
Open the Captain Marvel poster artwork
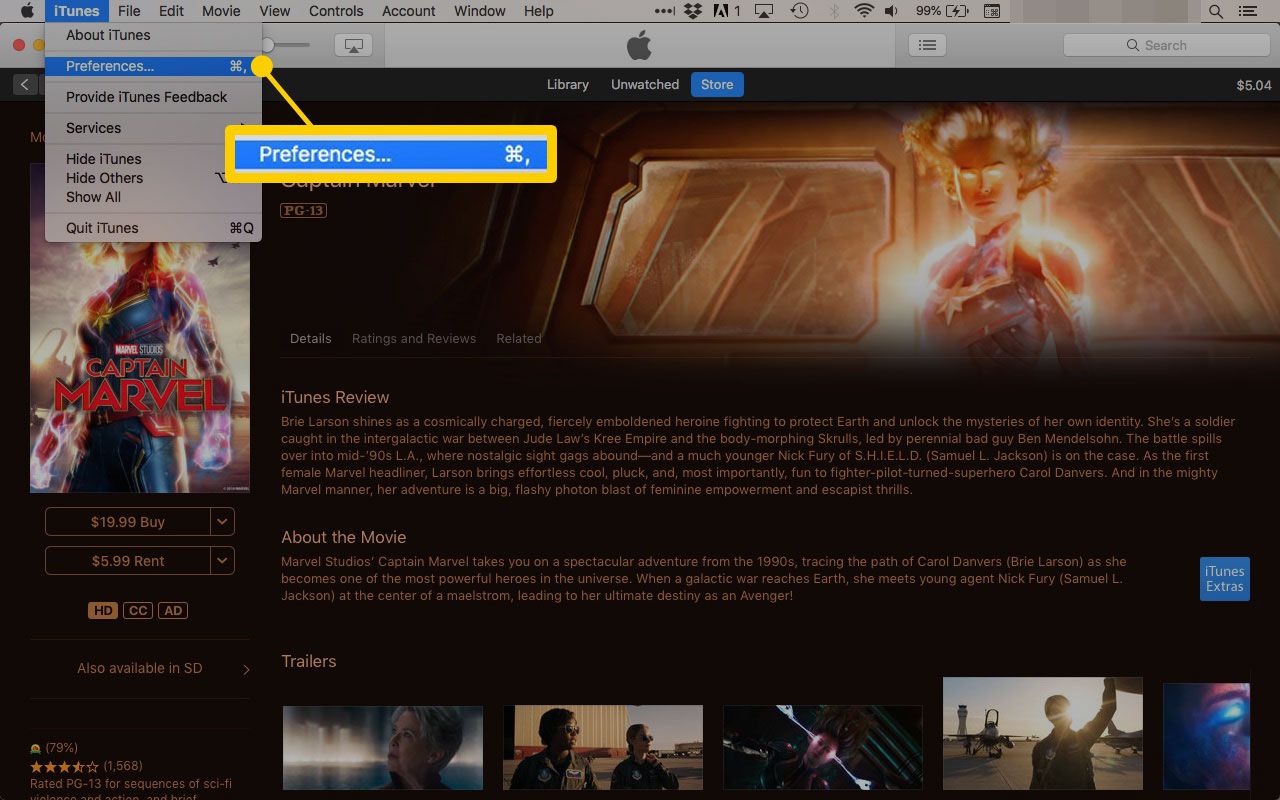(140, 328)
